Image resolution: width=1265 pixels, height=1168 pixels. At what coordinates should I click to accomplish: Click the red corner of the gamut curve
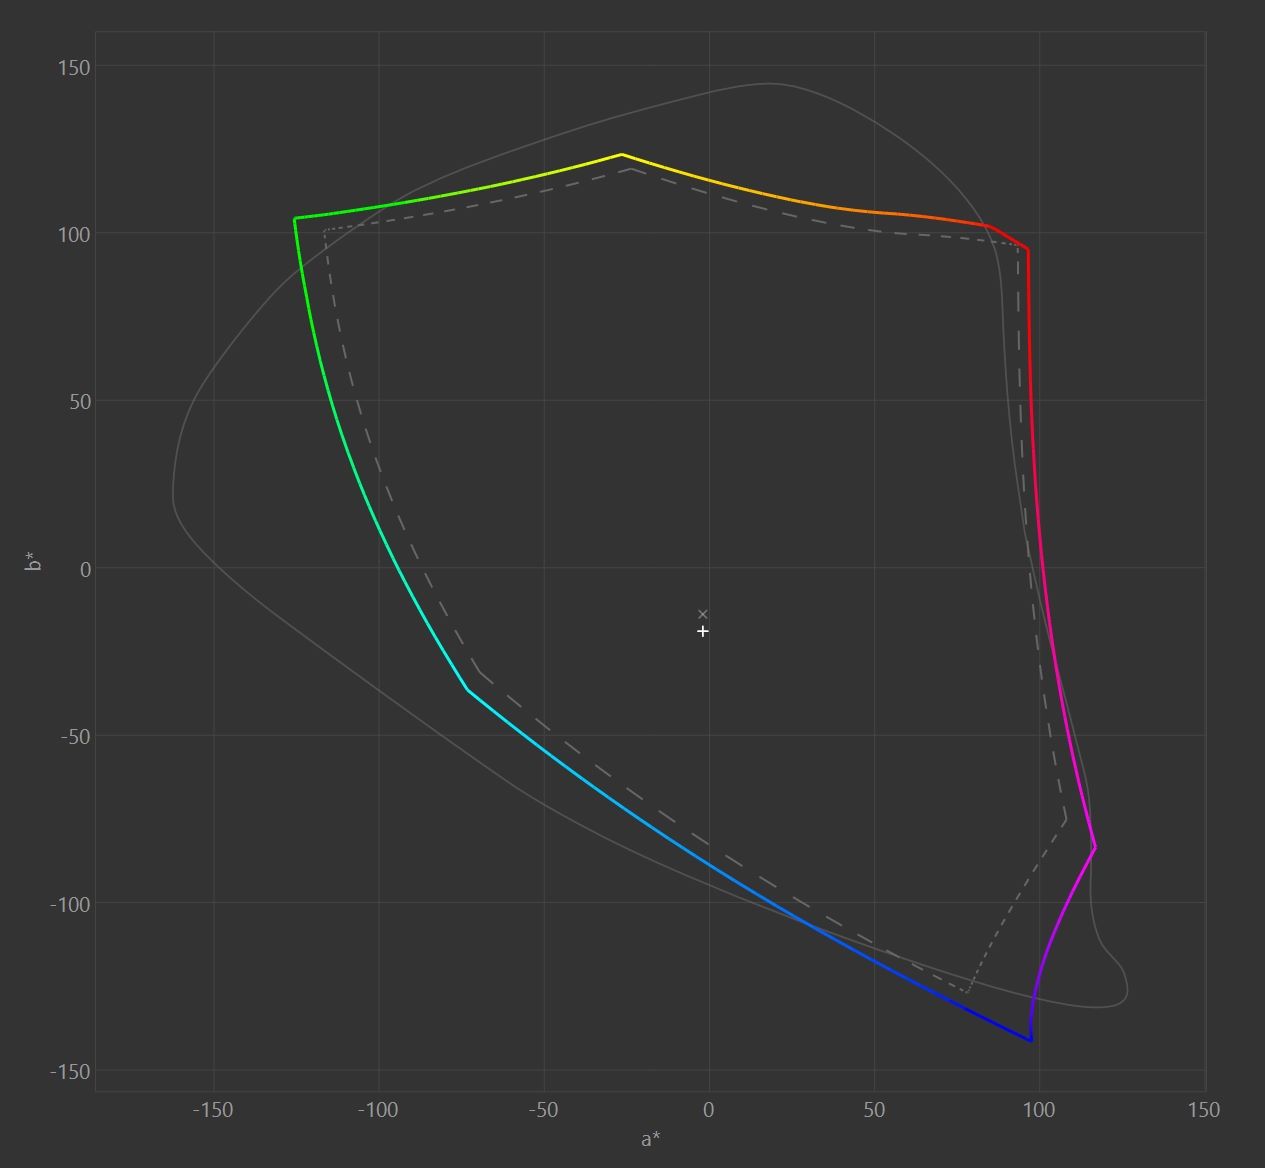1027,250
